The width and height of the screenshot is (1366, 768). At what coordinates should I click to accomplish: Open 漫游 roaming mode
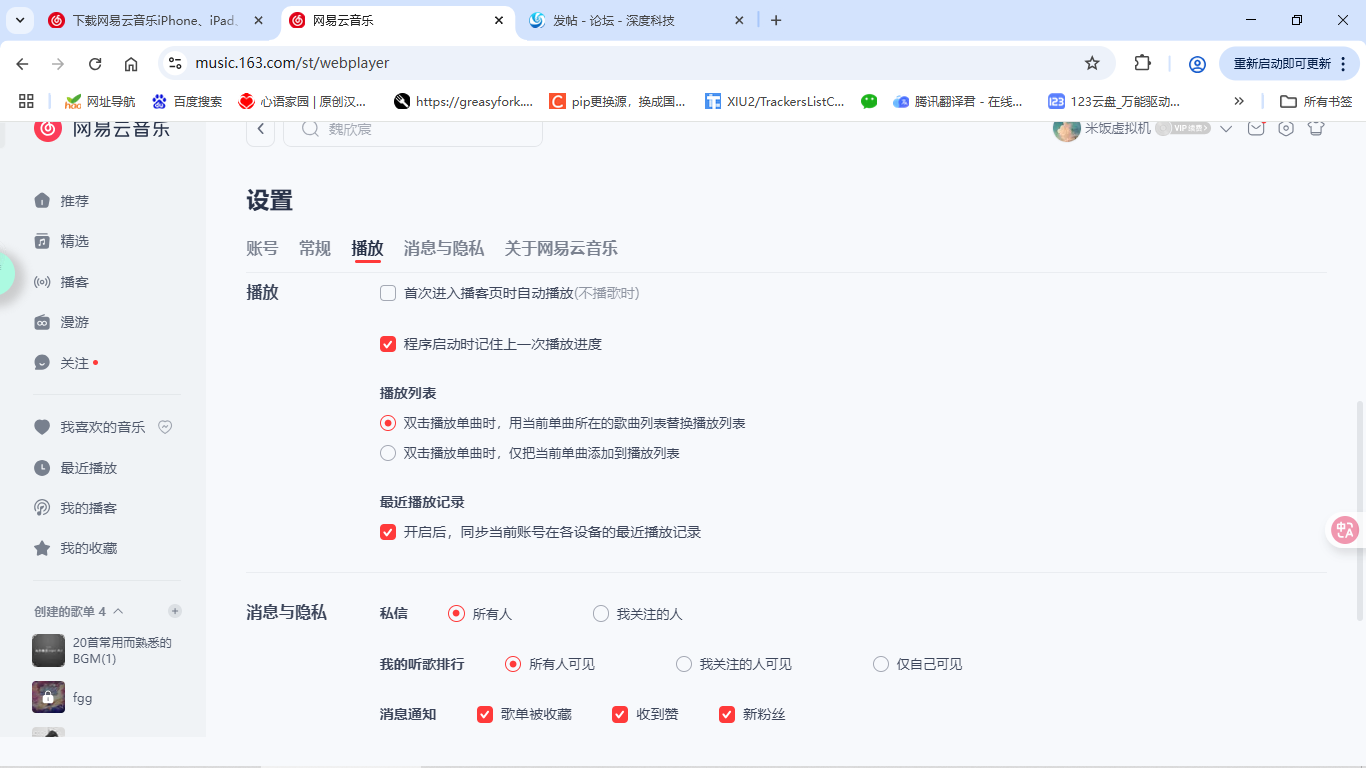62,322
